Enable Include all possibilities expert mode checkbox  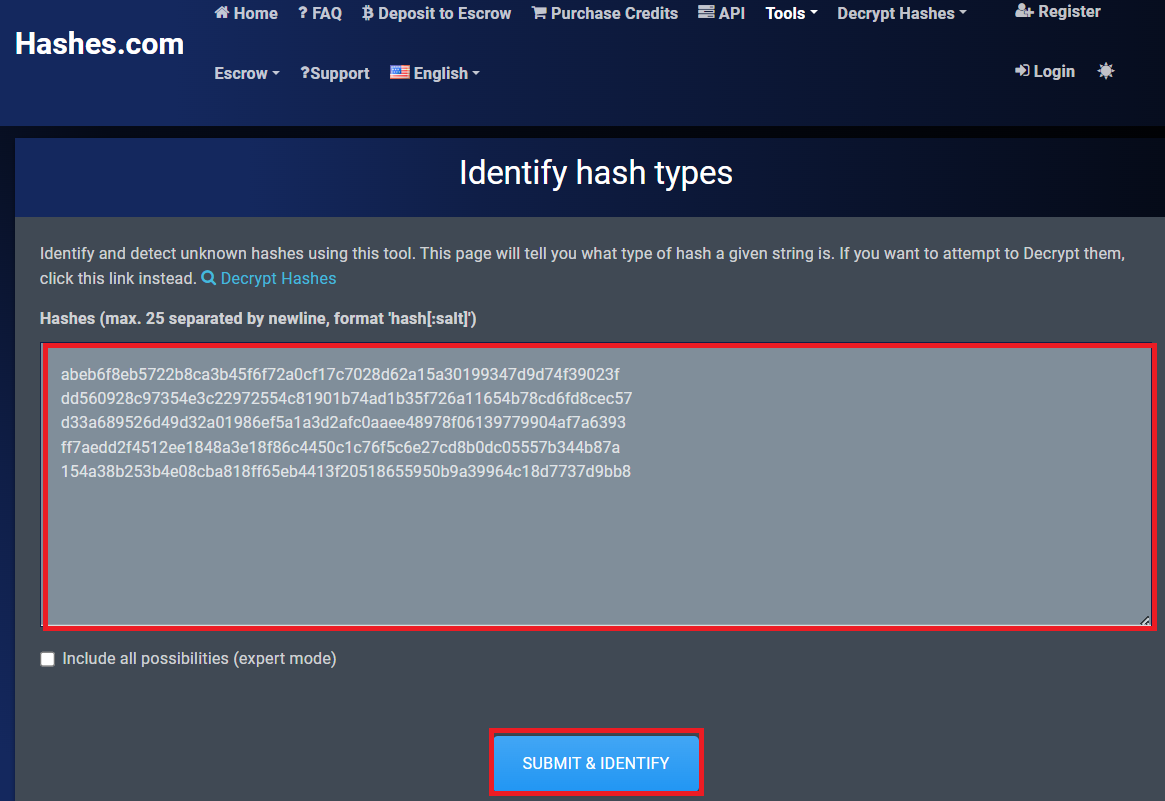47,659
